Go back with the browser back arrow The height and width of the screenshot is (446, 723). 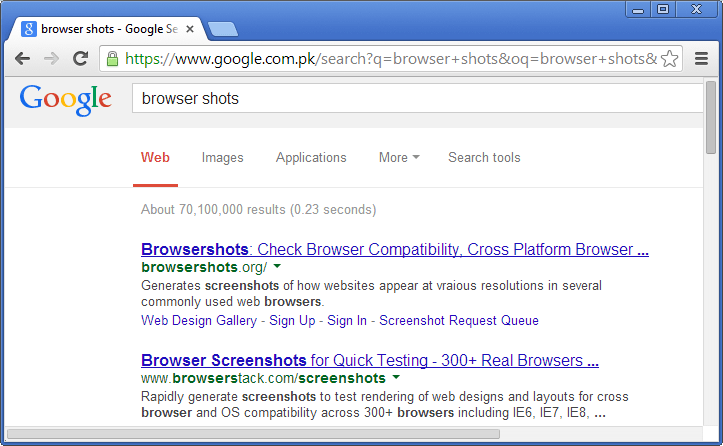tap(22, 59)
